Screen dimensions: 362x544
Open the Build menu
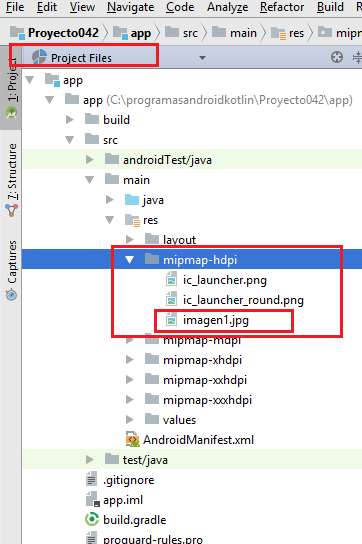[330, 7]
